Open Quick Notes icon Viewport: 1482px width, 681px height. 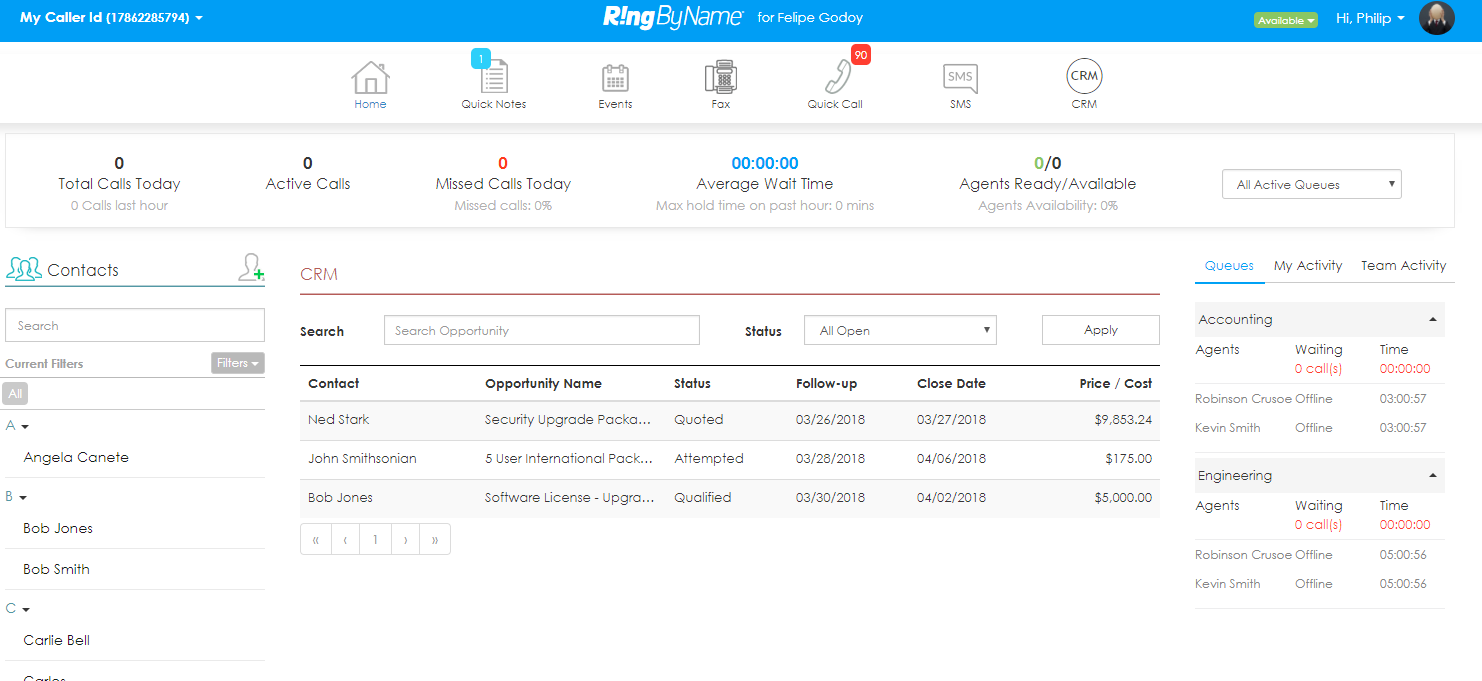[x=494, y=77]
